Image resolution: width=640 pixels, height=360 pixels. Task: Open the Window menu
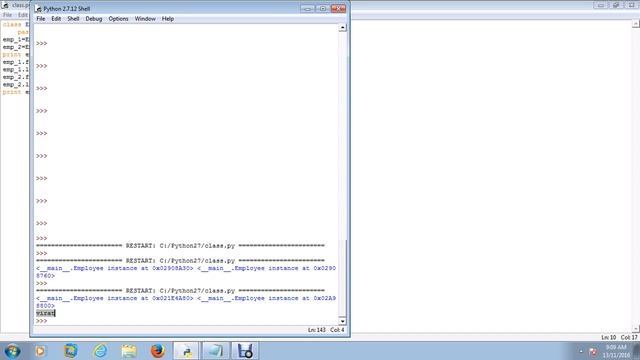click(x=145, y=19)
